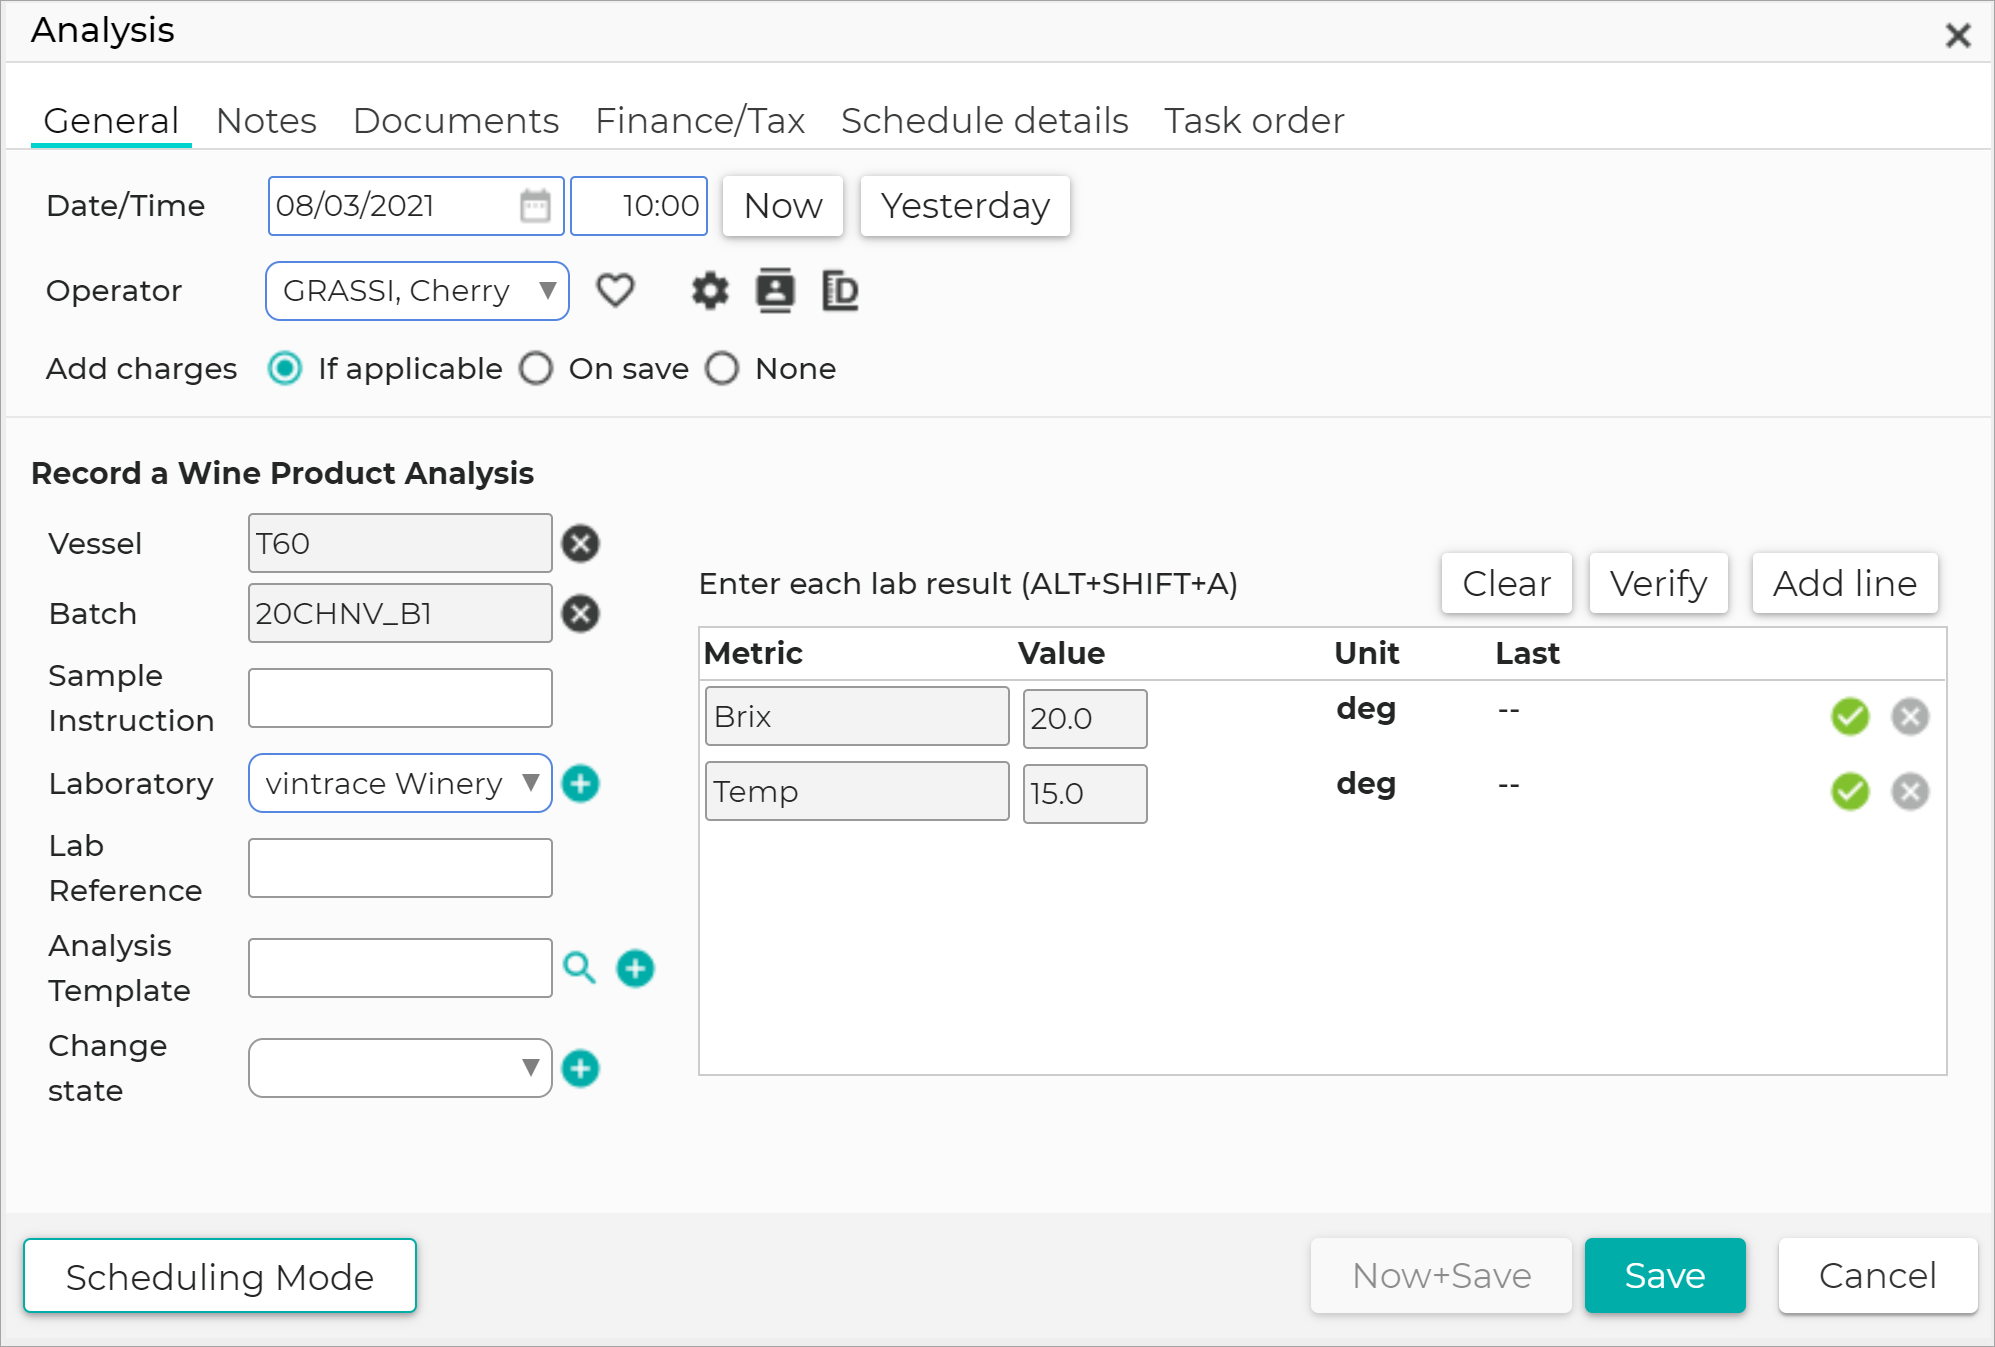Cancel the analysis dialog
Viewport: 1995px width, 1347px height.
click(x=1878, y=1276)
